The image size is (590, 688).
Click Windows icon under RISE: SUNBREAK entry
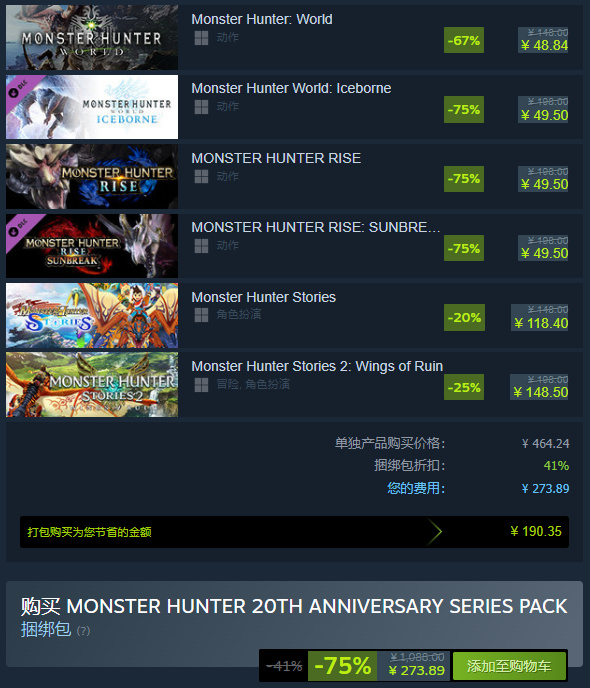point(201,246)
